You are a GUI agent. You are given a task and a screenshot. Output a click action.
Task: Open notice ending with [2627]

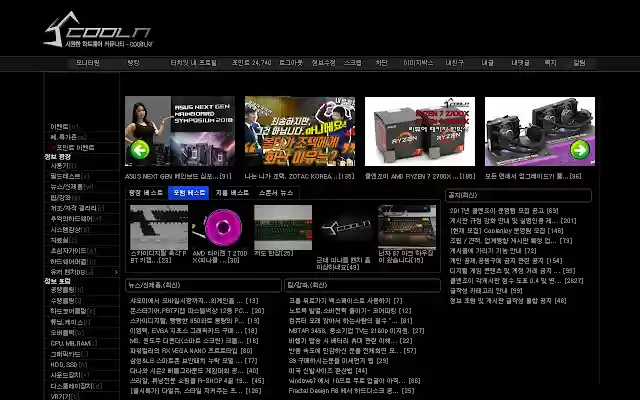point(516,281)
